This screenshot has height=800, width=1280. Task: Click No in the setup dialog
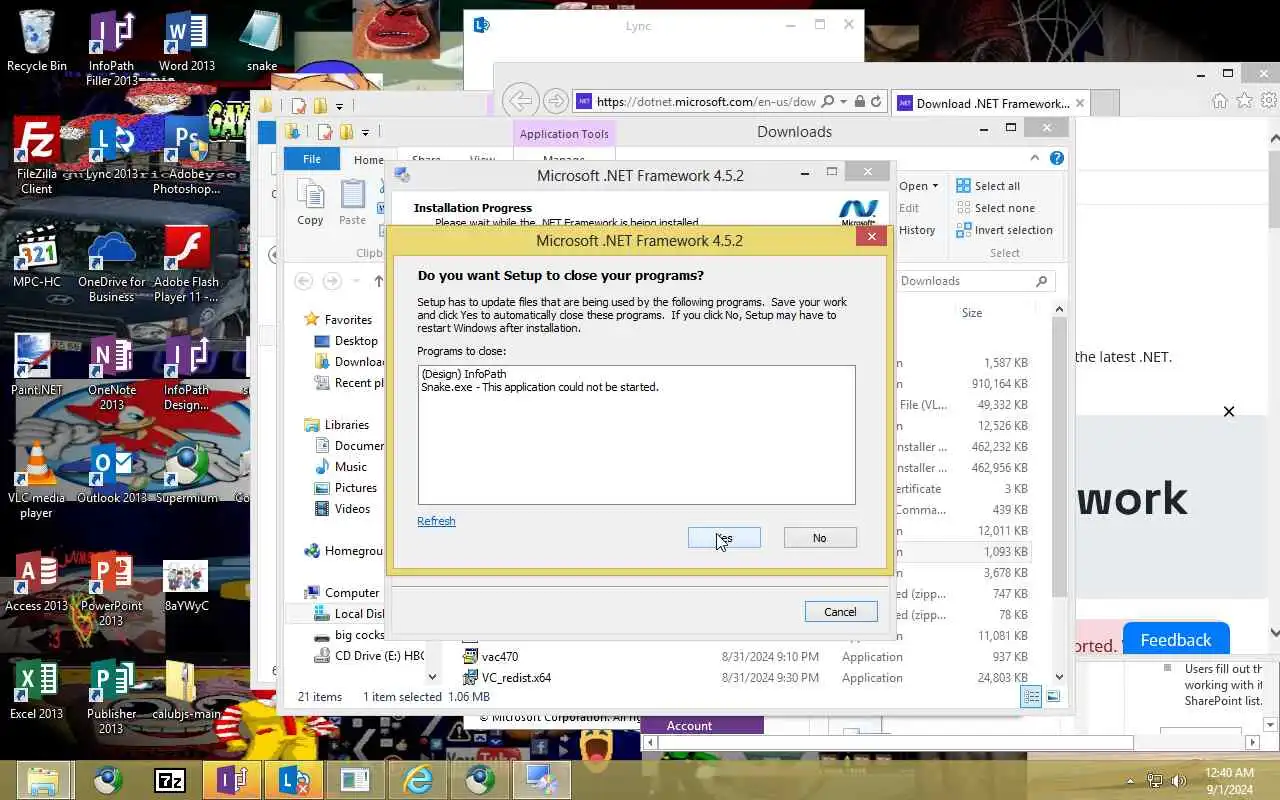coord(819,538)
